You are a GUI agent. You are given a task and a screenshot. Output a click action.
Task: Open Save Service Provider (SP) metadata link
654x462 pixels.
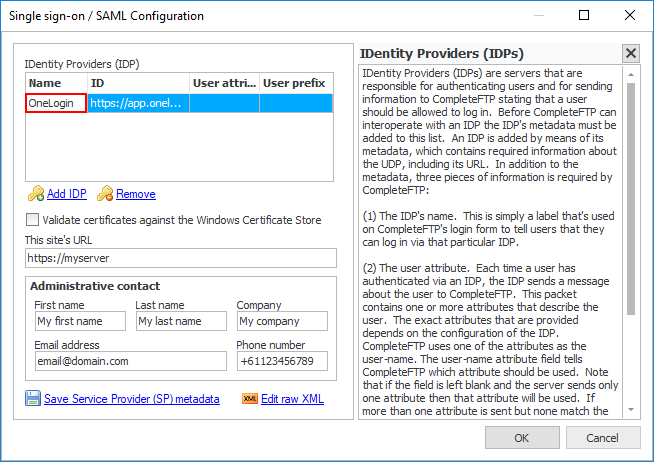(x=131, y=399)
